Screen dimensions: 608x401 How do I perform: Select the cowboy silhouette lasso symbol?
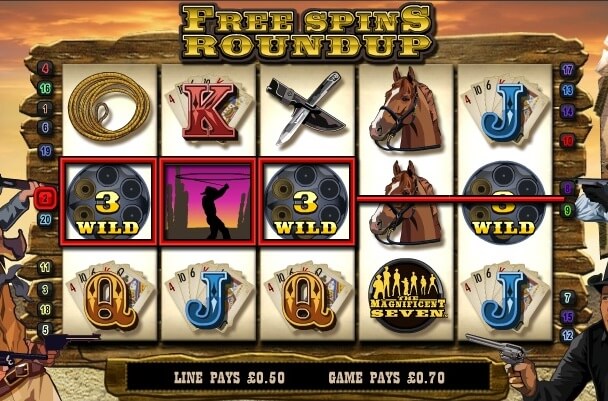208,202
